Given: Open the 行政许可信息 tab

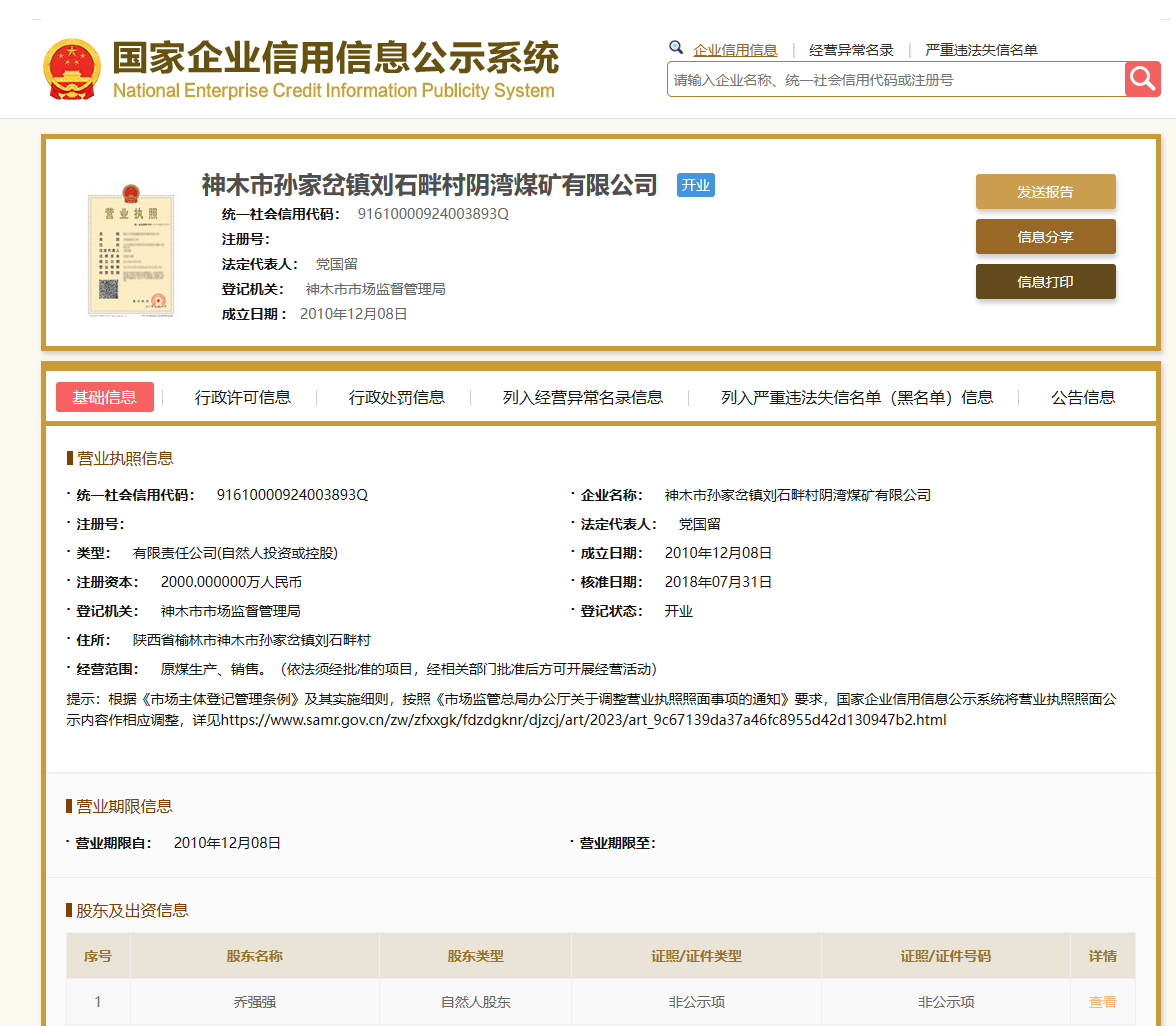Looking at the screenshot, I should point(243,397).
